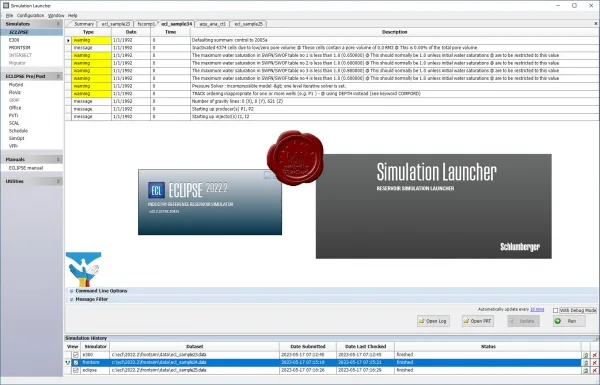Viewport: 600px width, 385px height.
Task: Switch to the aqs_ana_ct1 tab
Action: pyautogui.click(x=213, y=24)
